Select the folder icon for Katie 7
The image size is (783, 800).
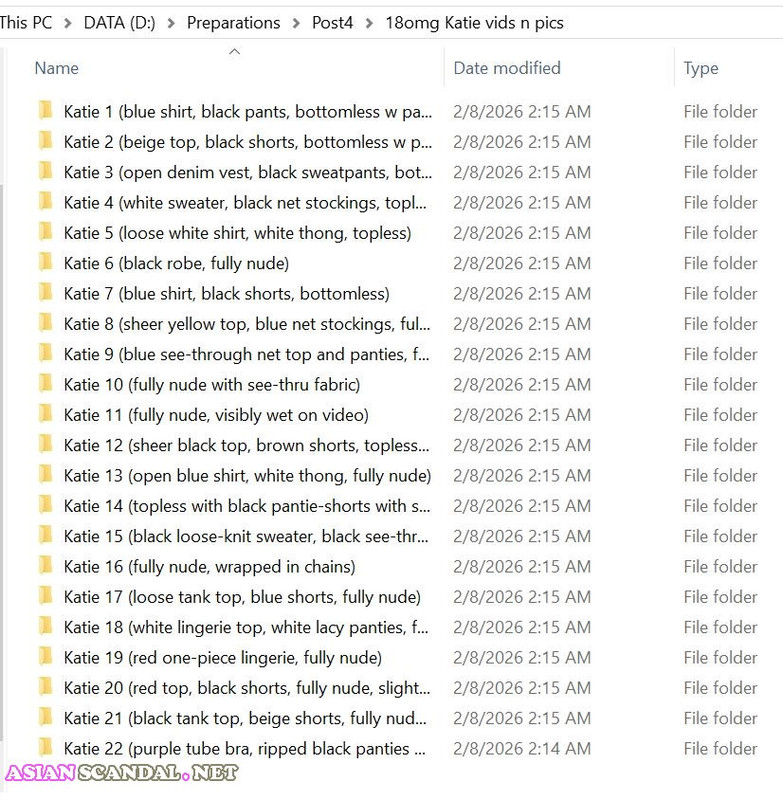45,292
